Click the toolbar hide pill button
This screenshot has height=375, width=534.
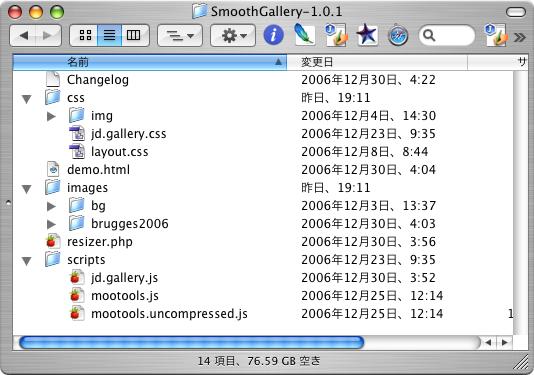tap(516, 12)
